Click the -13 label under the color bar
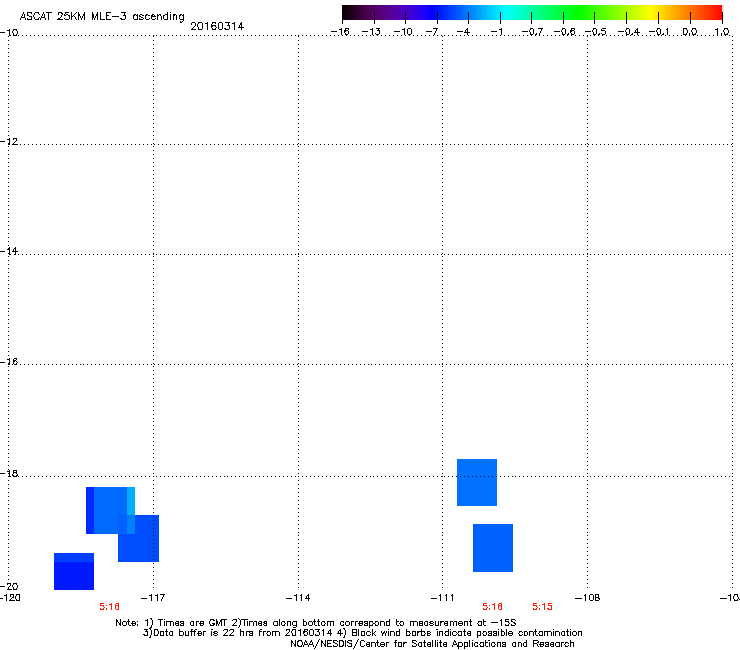Screen dimensions: 740x650 coord(371,32)
